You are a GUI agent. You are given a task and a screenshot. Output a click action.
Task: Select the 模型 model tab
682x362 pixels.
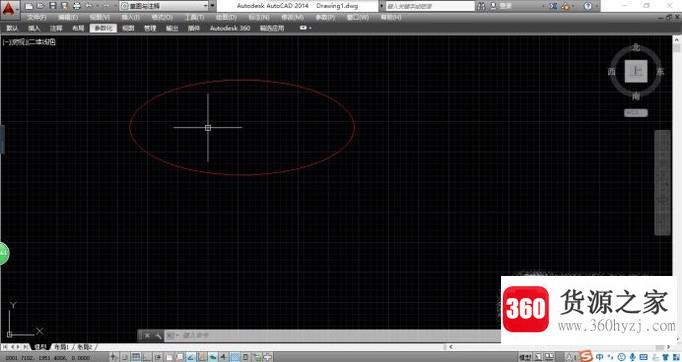coord(40,347)
